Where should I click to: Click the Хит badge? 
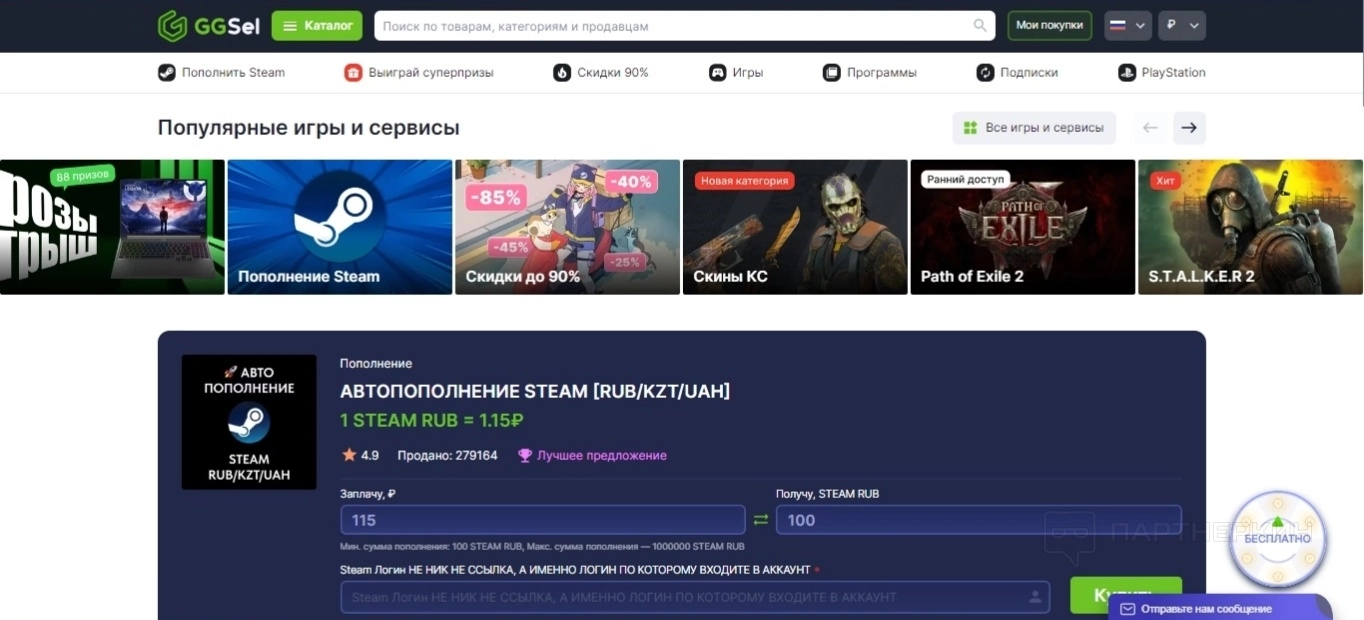coord(1165,181)
